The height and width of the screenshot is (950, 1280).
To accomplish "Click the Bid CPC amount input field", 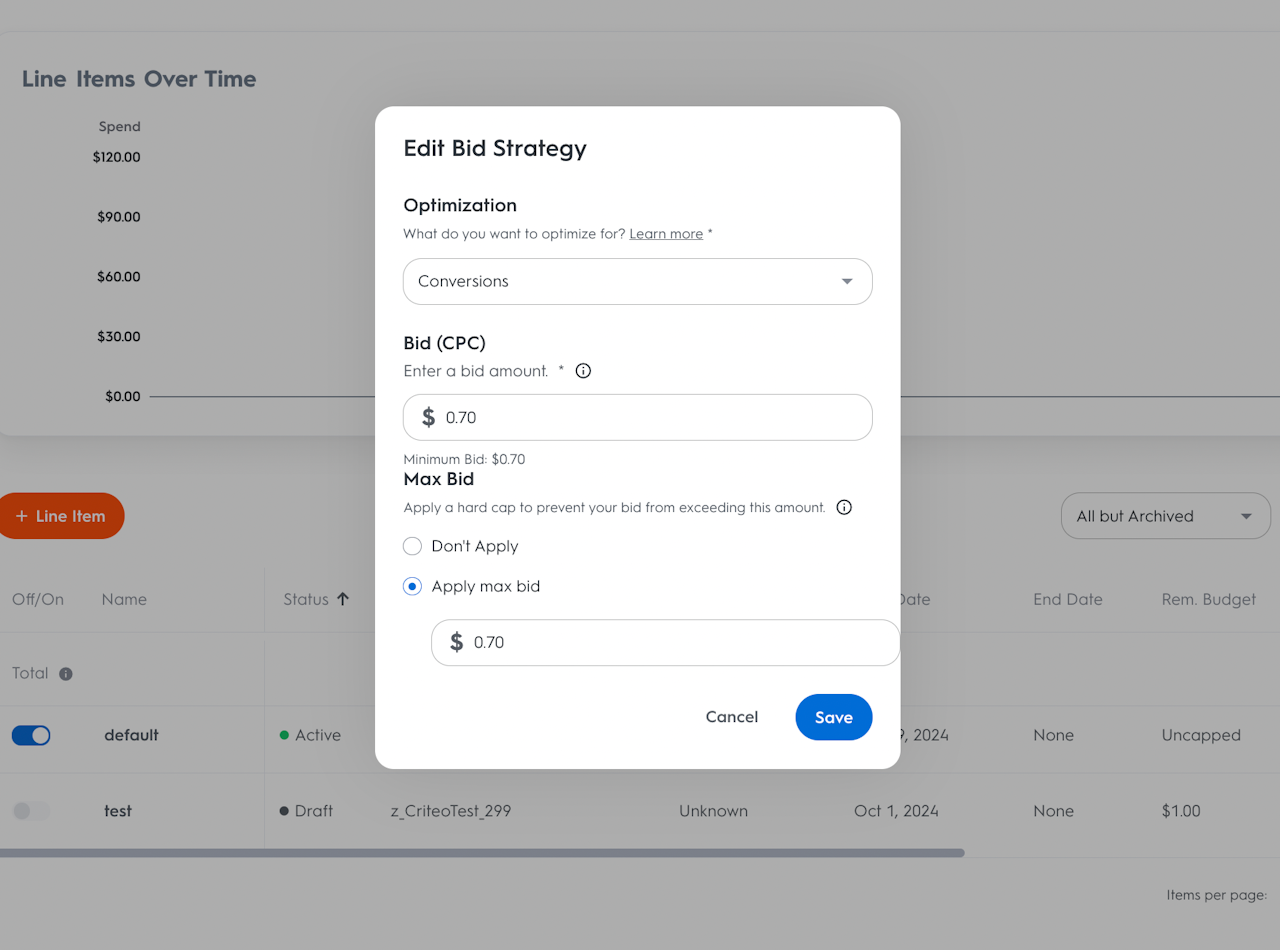I will coord(638,417).
